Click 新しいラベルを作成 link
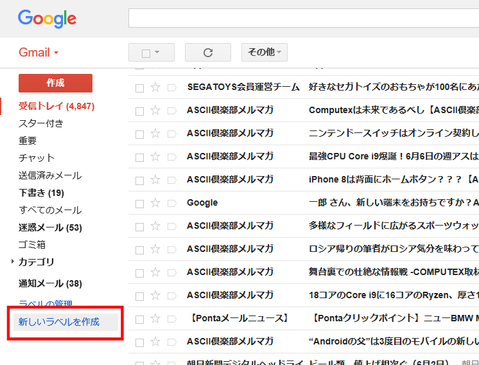Image resolution: width=479 pixels, height=365 pixels. [x=59, y=322]
